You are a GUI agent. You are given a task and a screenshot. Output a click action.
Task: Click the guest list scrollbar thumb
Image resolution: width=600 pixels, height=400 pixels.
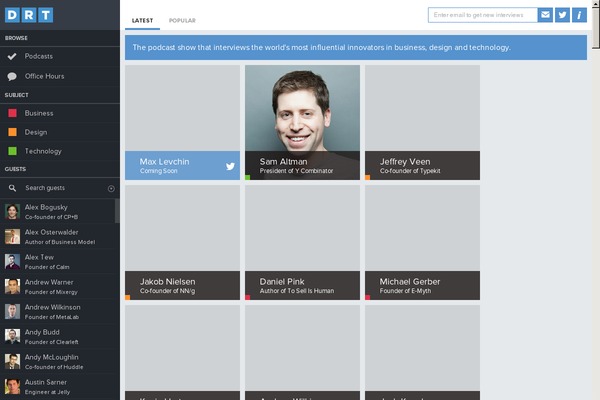(117, 211)
